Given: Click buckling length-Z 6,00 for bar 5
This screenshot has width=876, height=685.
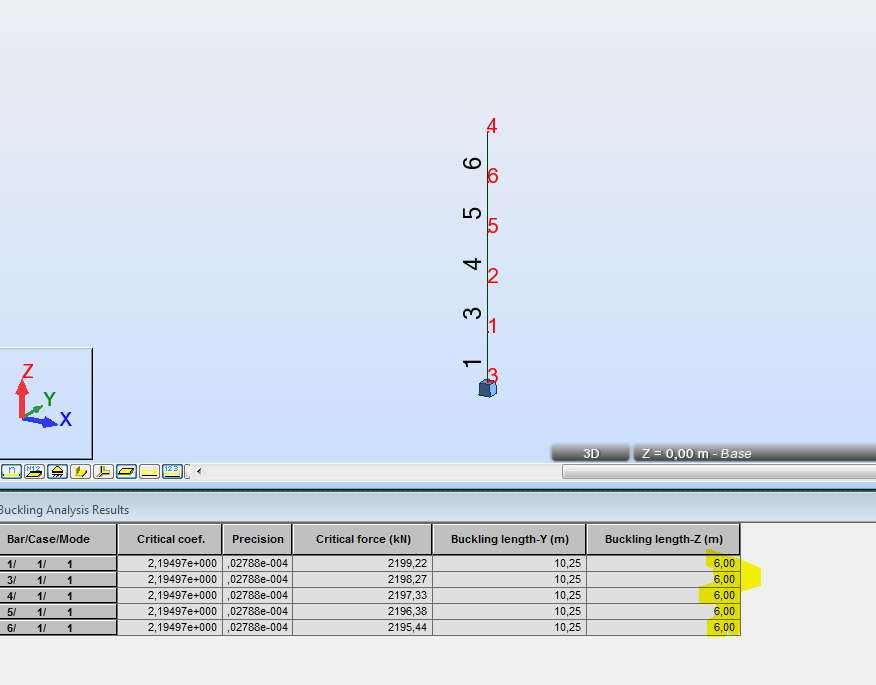Looking at the screenshot, I should [x=664, y=611].
